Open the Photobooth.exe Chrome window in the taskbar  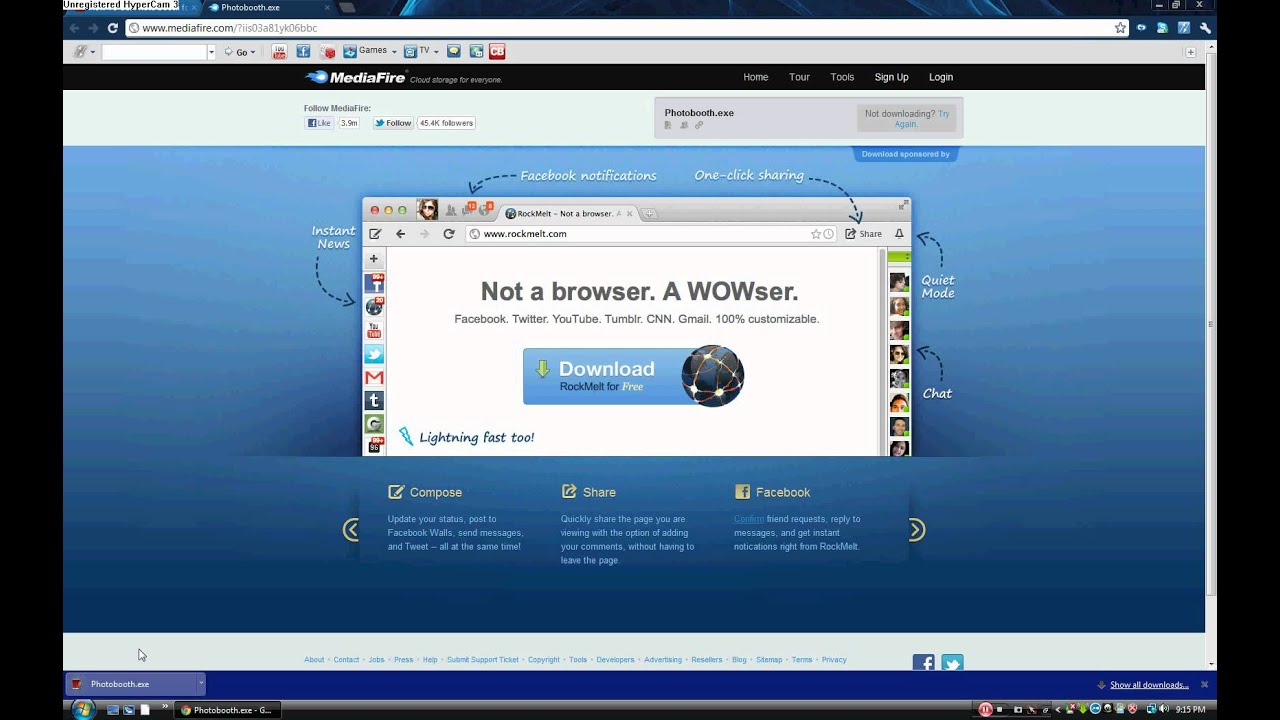(227, 710)
